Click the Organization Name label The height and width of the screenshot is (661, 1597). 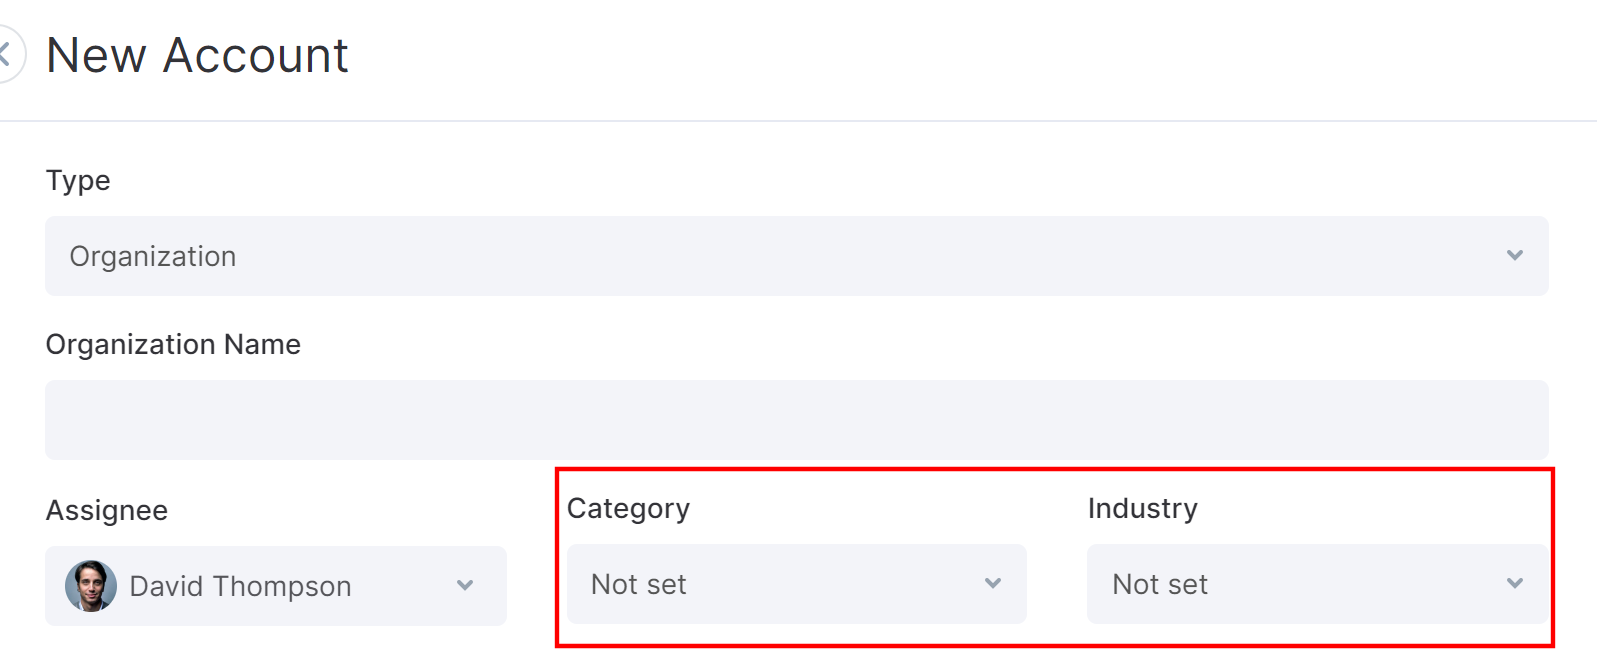(173, 344)
